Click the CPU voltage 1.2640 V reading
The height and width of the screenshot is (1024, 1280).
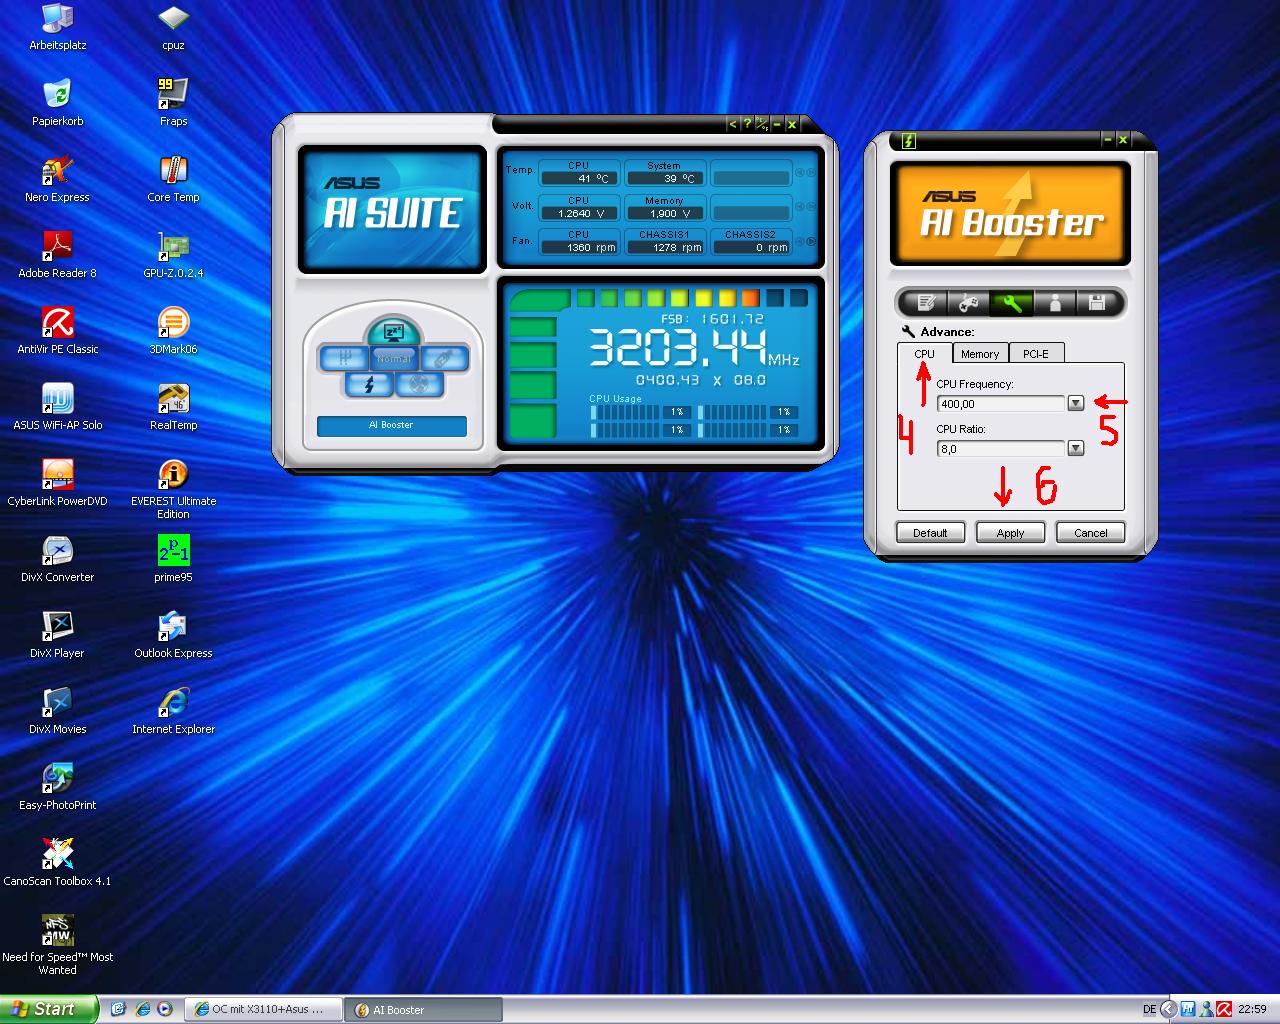[579, 213]
